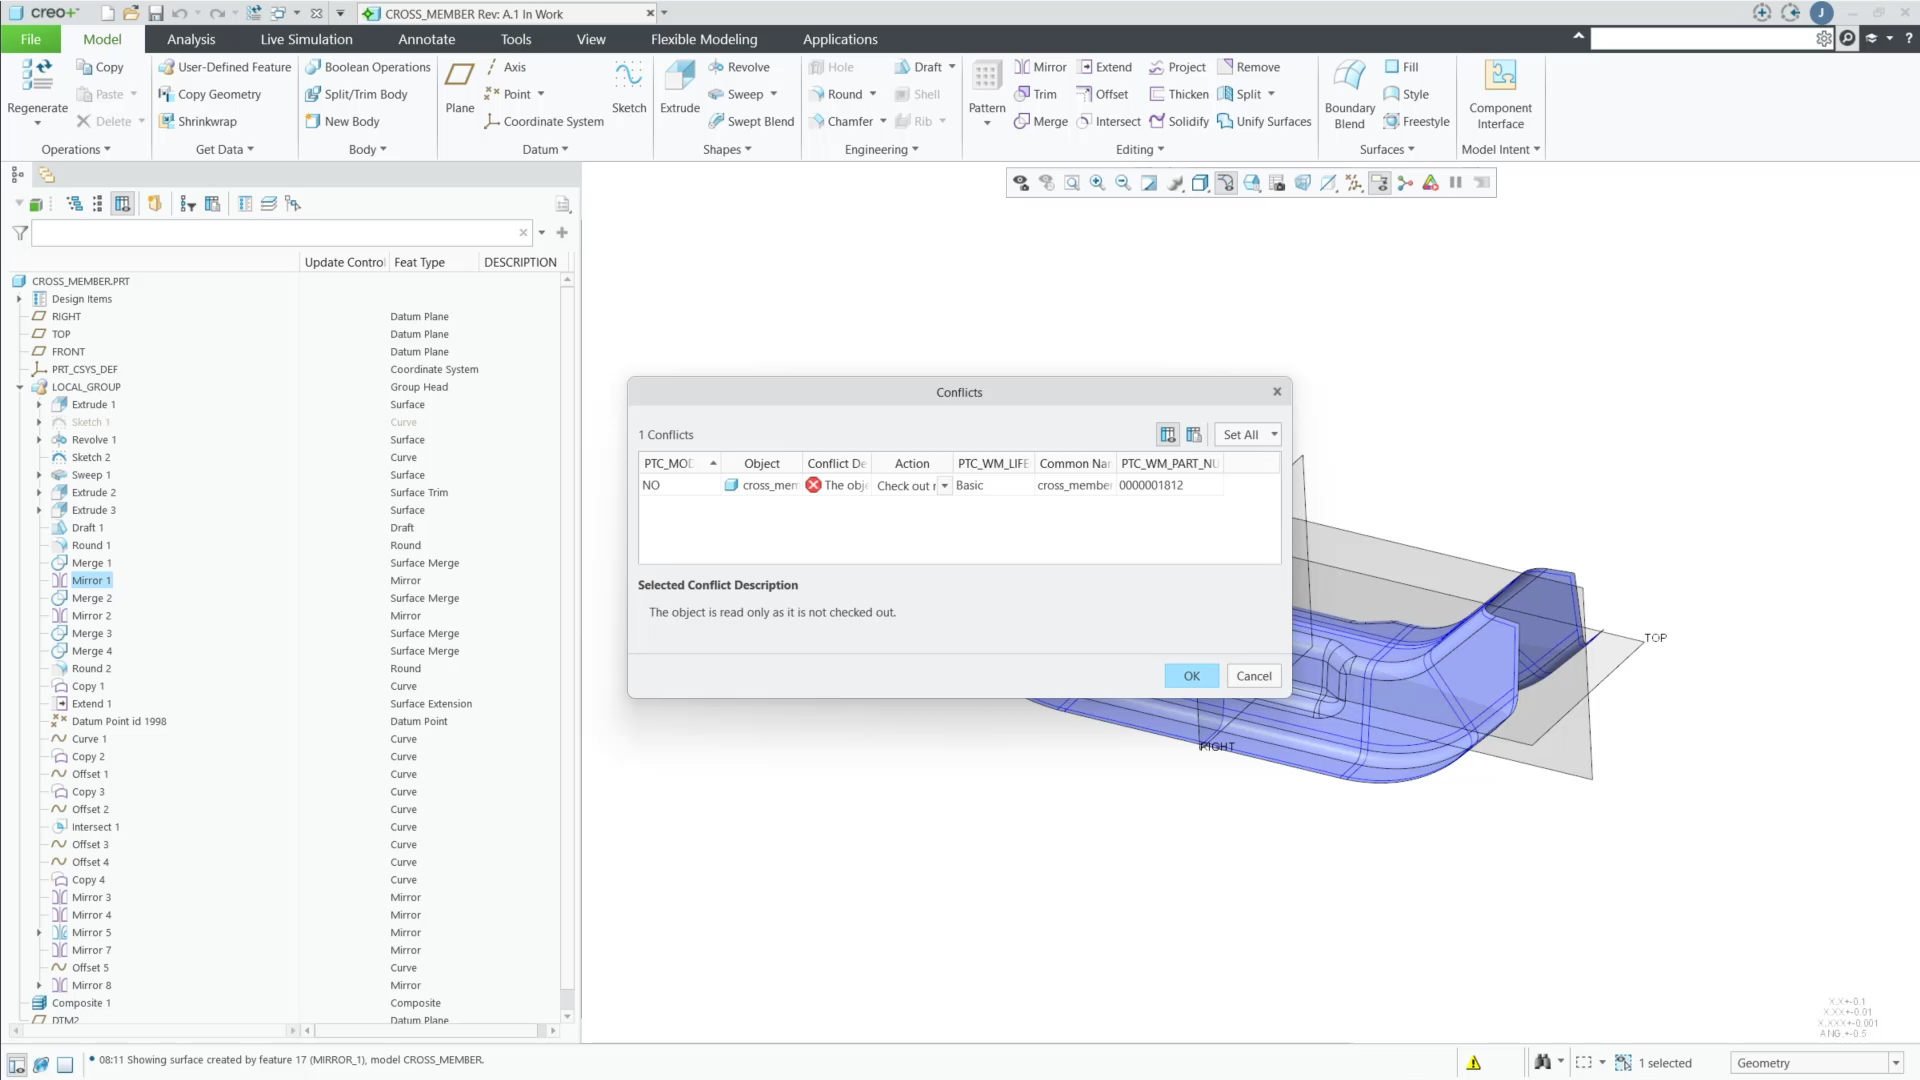Viewport: 1920px width, 1080px height.
Task: Toggle tree columns display in model tree
Action: point(122,203)
